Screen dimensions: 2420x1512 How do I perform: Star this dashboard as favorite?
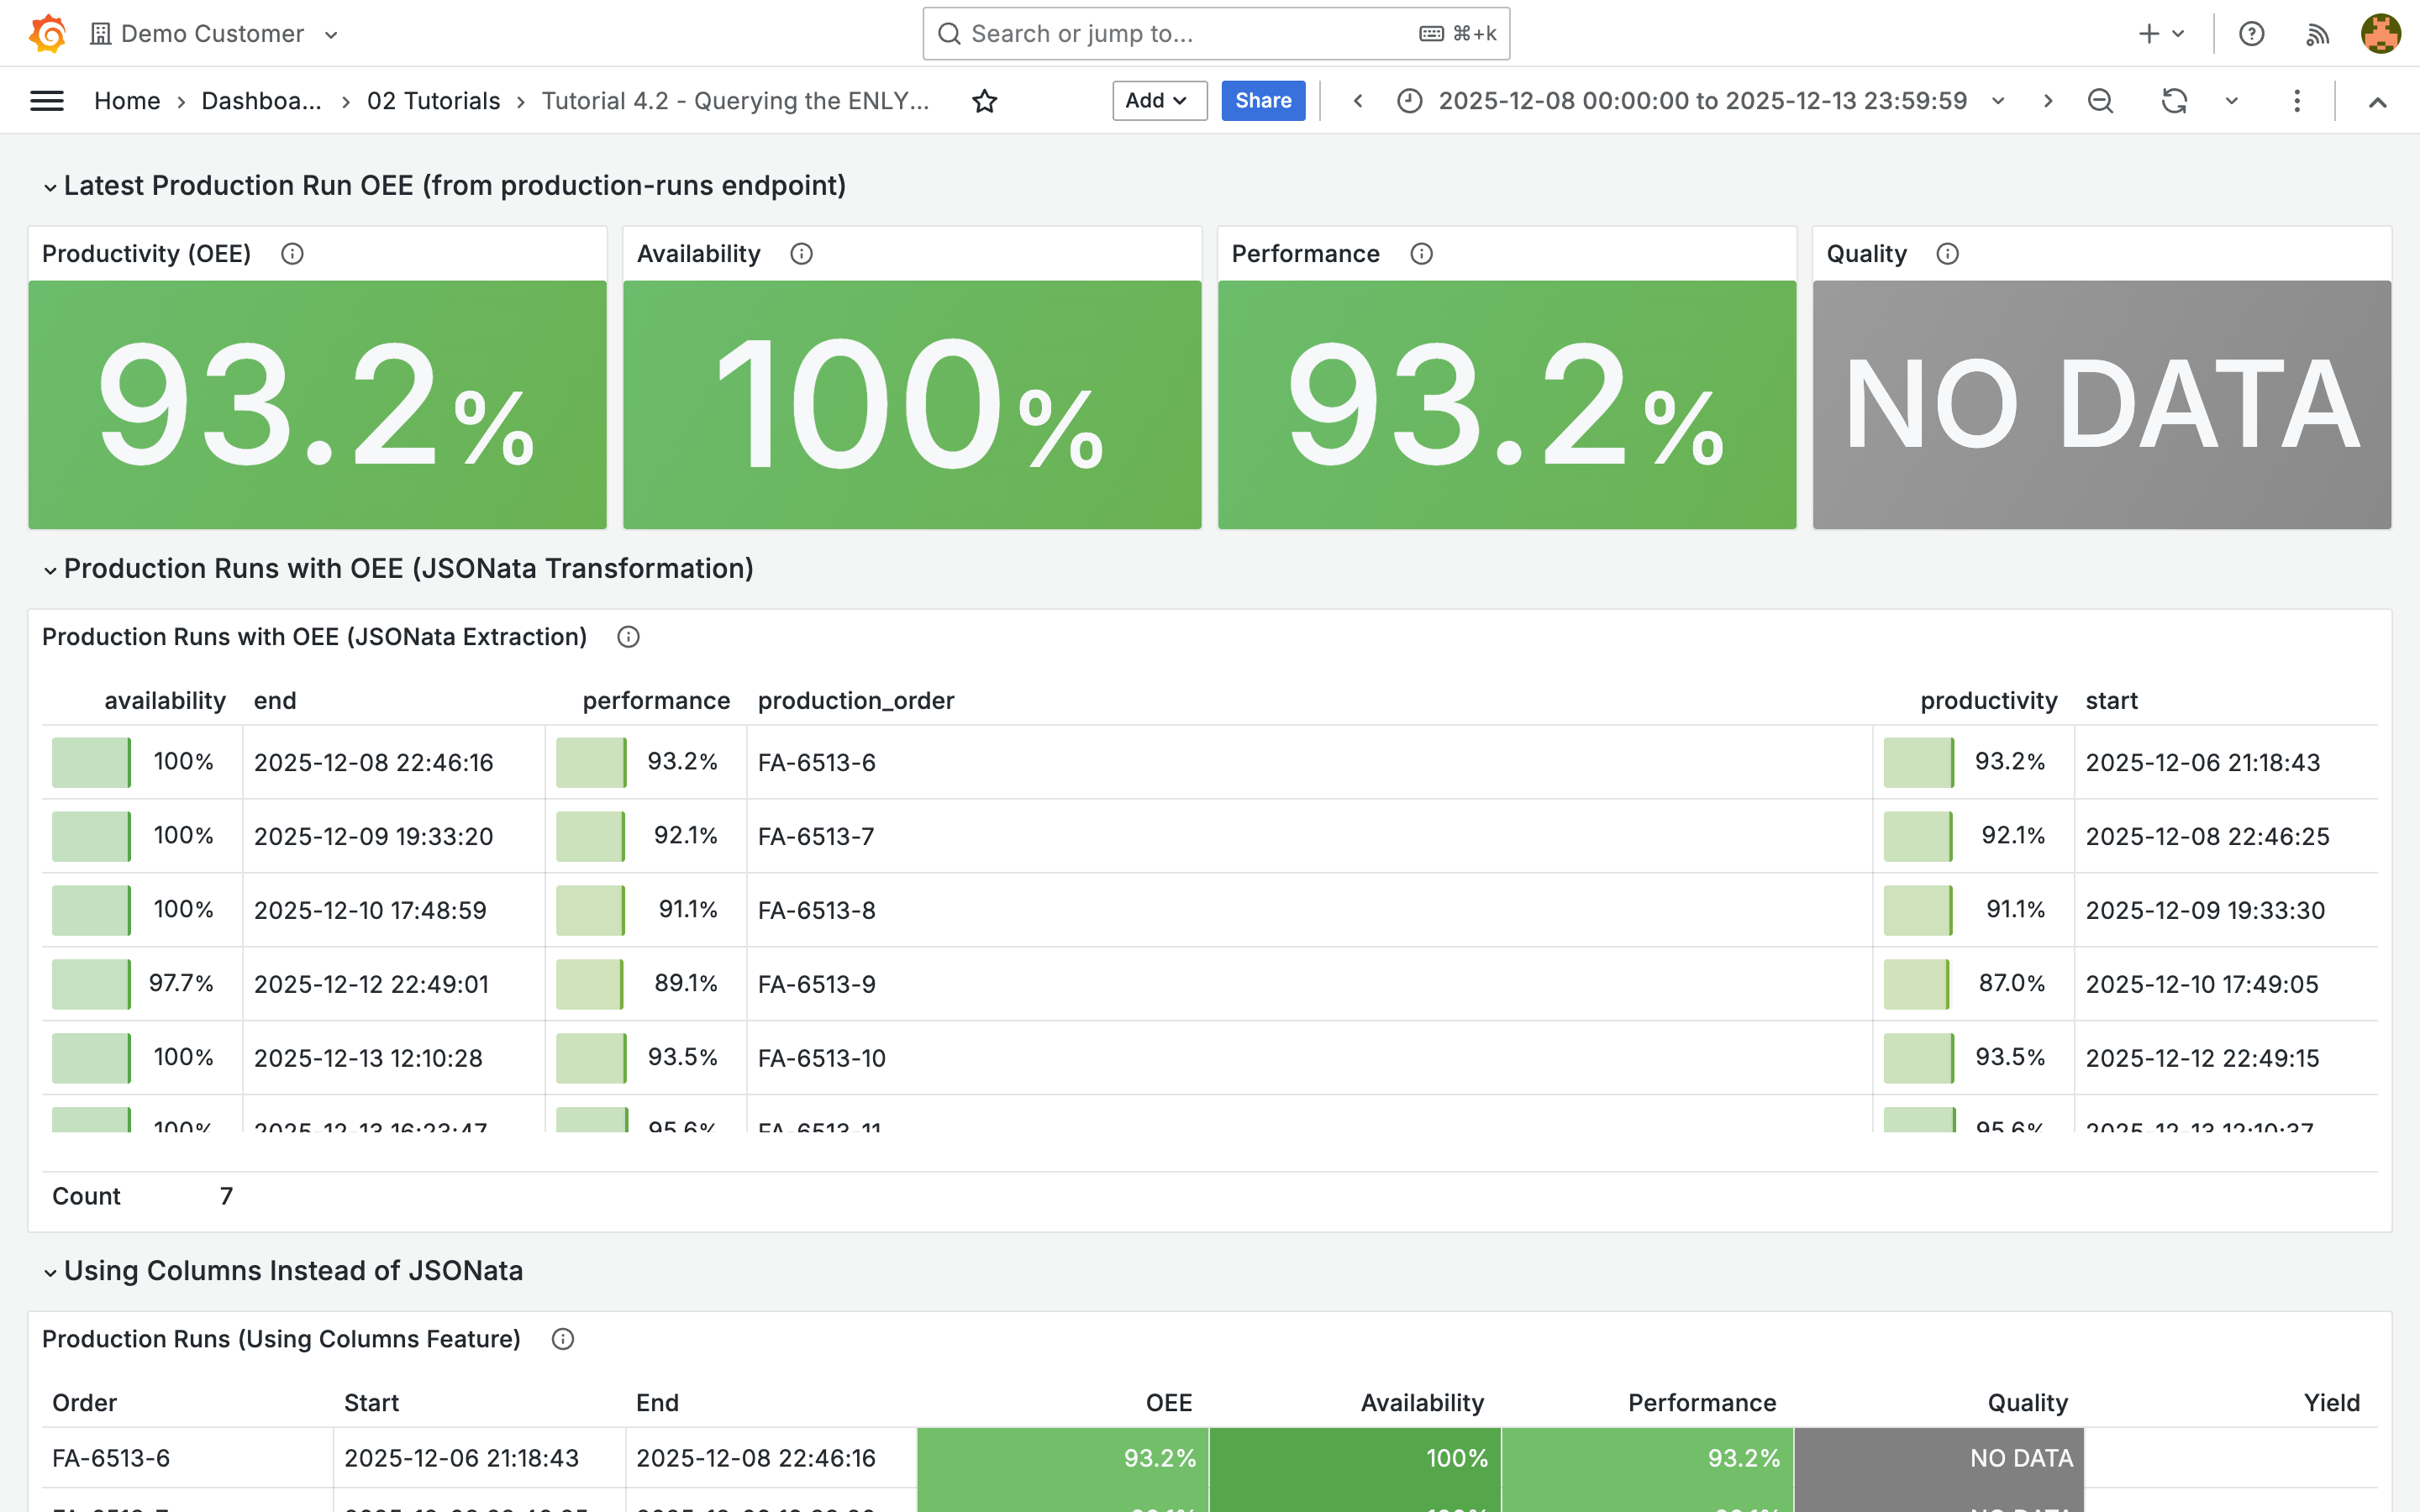[x=984, y=101]
